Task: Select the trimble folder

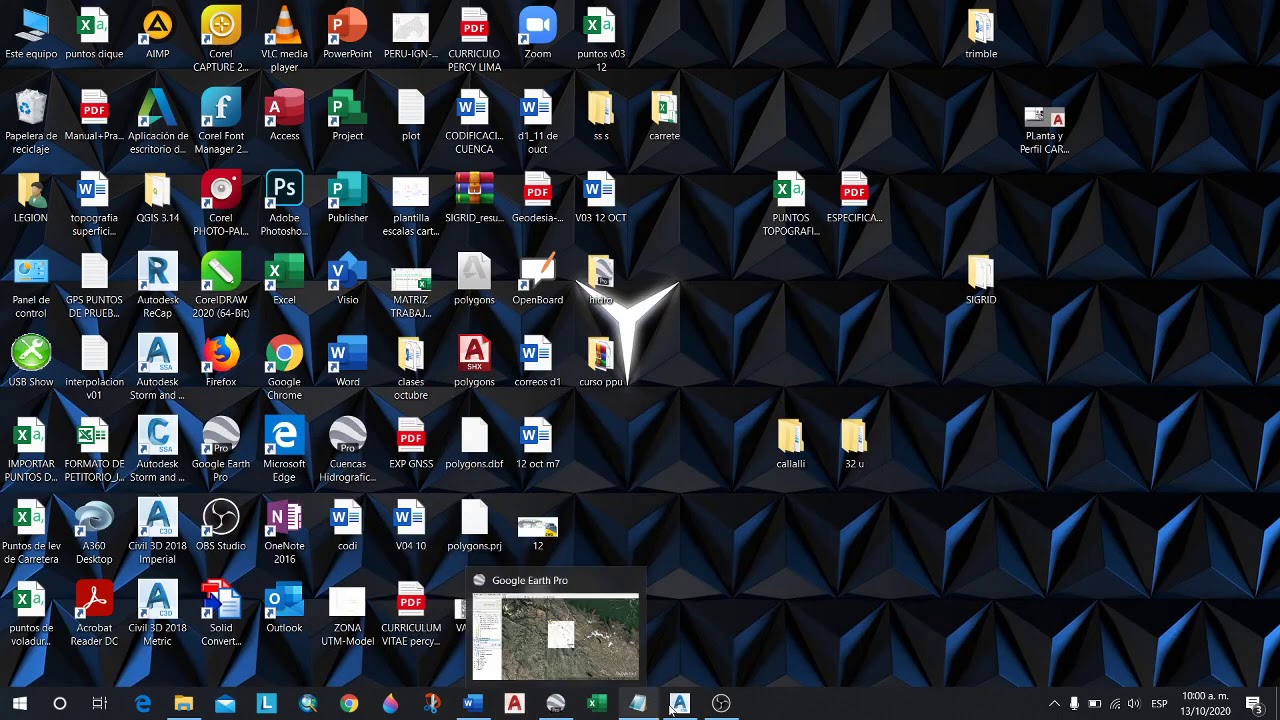Action: [x=981, y=35]
